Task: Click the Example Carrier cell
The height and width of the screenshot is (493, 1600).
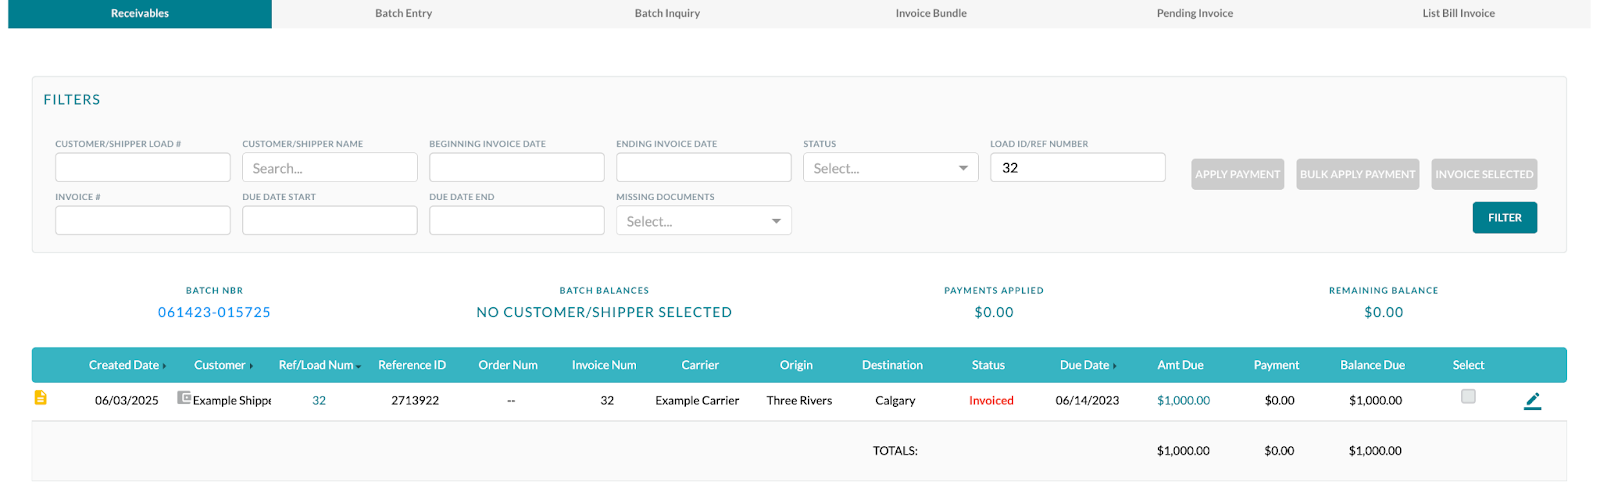Action: click(697, 400)
